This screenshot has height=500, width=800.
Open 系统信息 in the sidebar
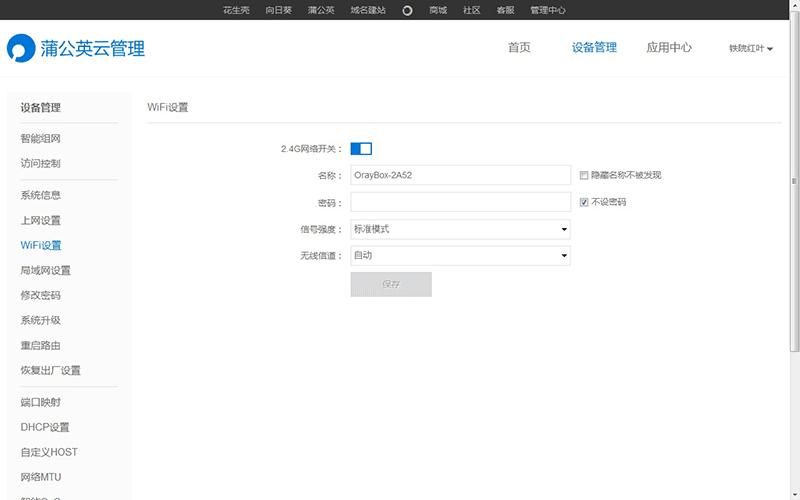[x=41, y=195]
